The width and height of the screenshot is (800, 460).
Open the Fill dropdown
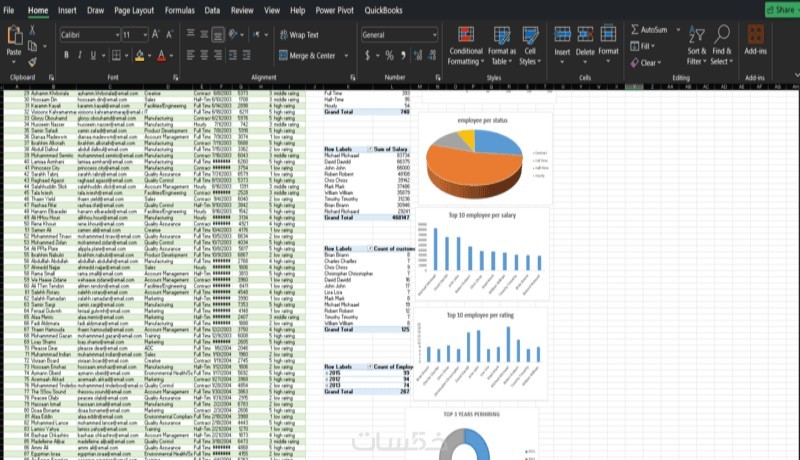(x=642, y=46)
